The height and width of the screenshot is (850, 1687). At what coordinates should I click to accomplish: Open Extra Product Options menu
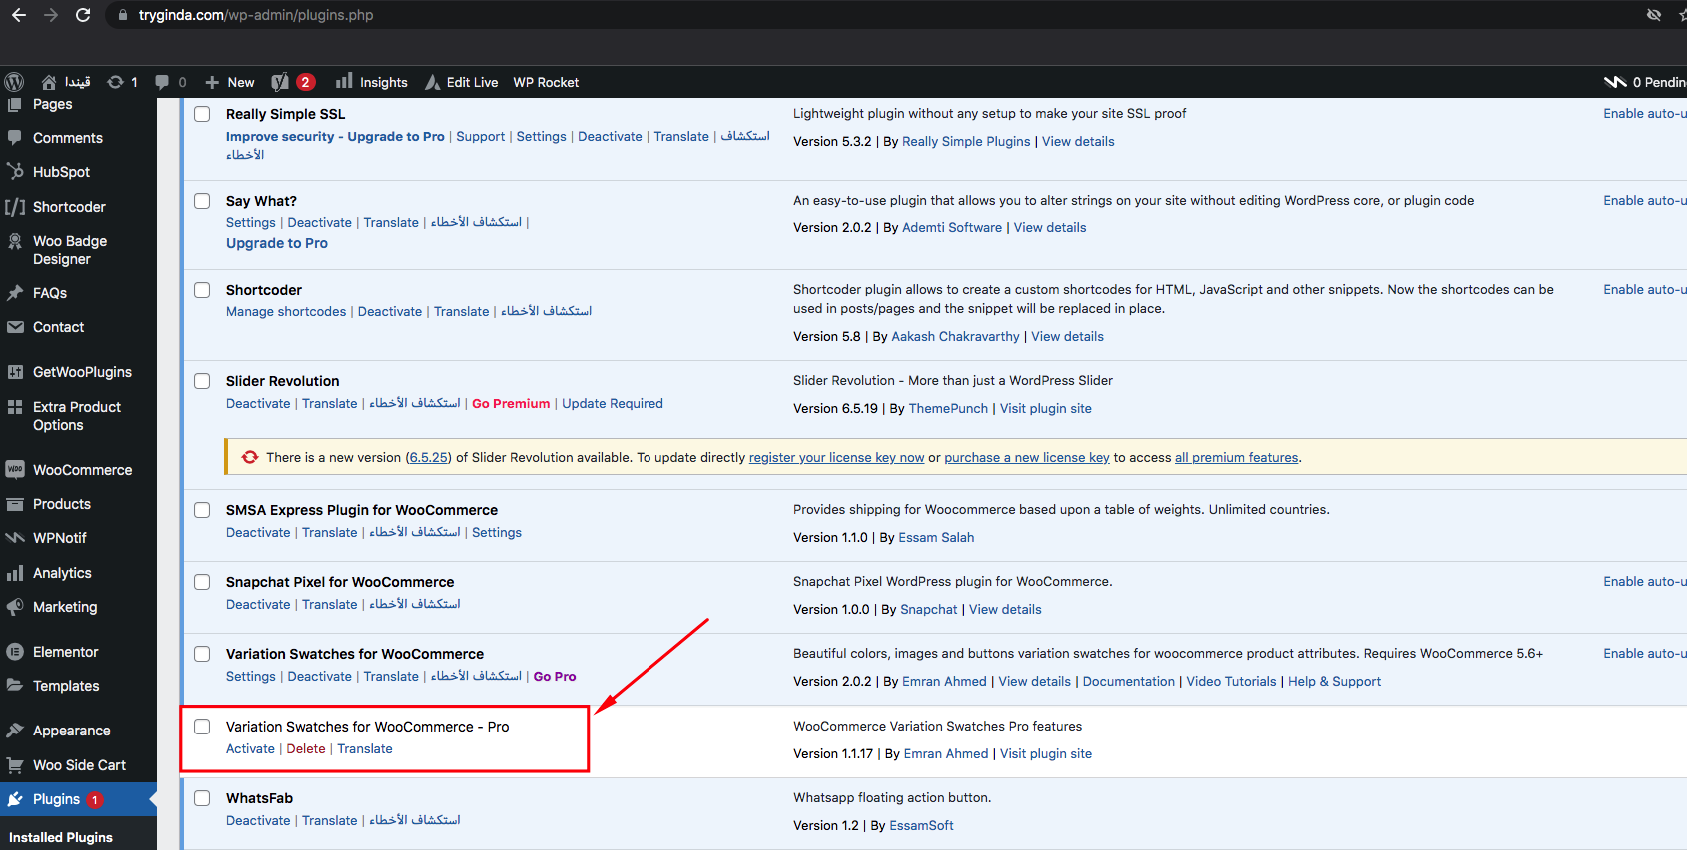[x=77, y=416]
